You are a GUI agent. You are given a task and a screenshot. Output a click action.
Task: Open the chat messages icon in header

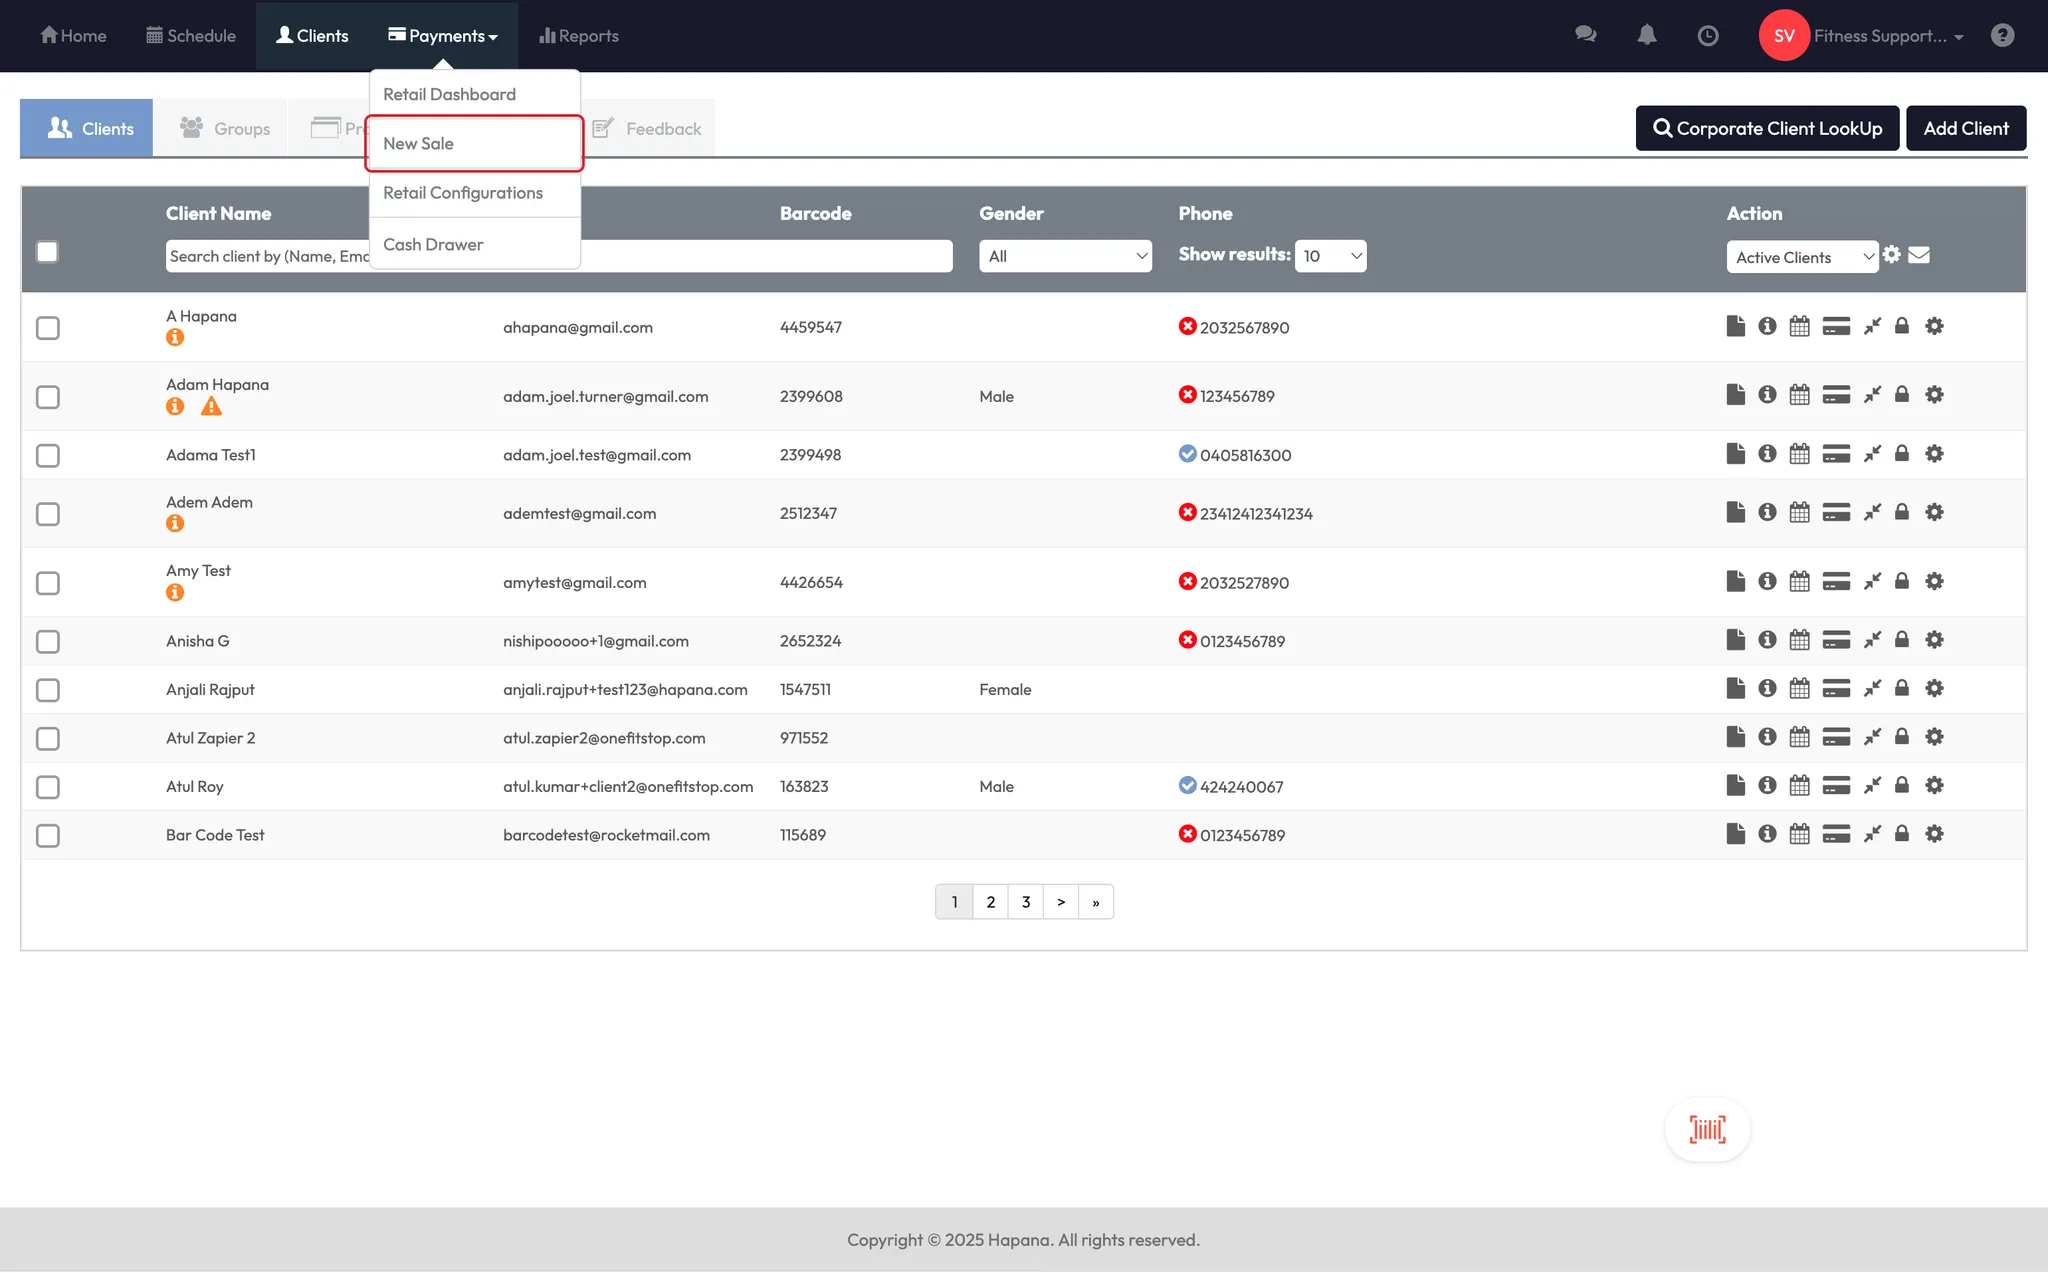pos(1585,35)
